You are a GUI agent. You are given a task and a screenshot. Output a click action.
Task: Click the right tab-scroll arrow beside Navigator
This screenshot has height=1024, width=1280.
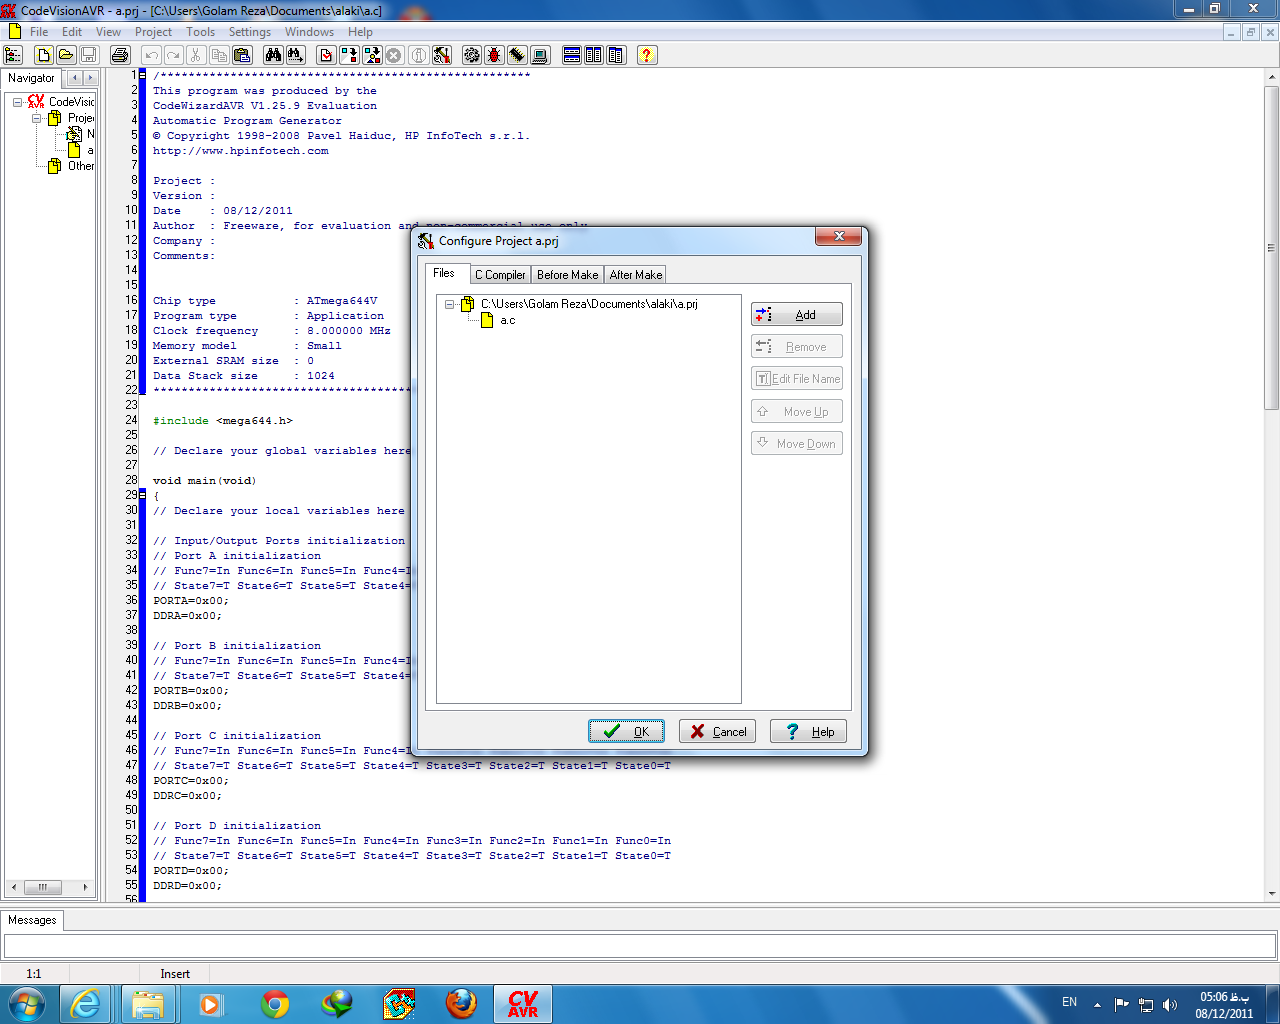click(x=90, y=78)
